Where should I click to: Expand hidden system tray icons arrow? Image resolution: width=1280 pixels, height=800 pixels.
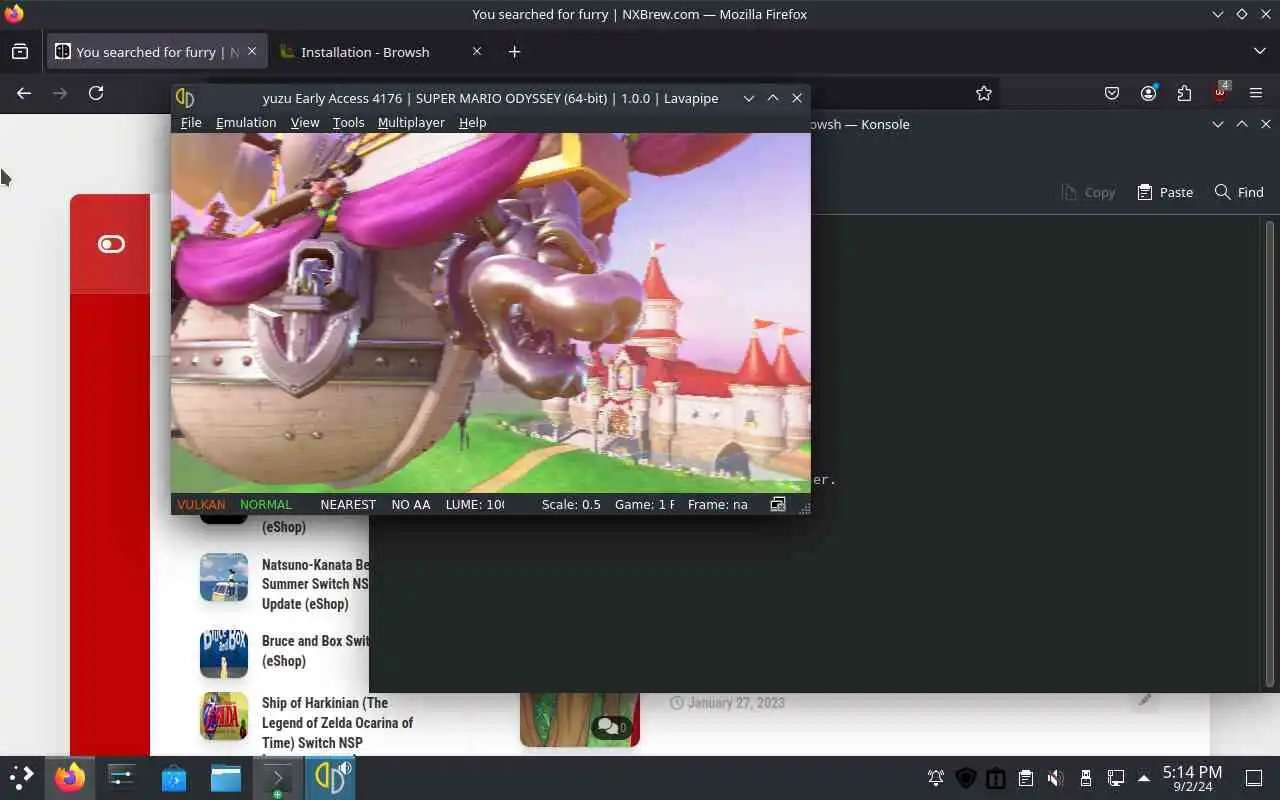(1144, 778)
